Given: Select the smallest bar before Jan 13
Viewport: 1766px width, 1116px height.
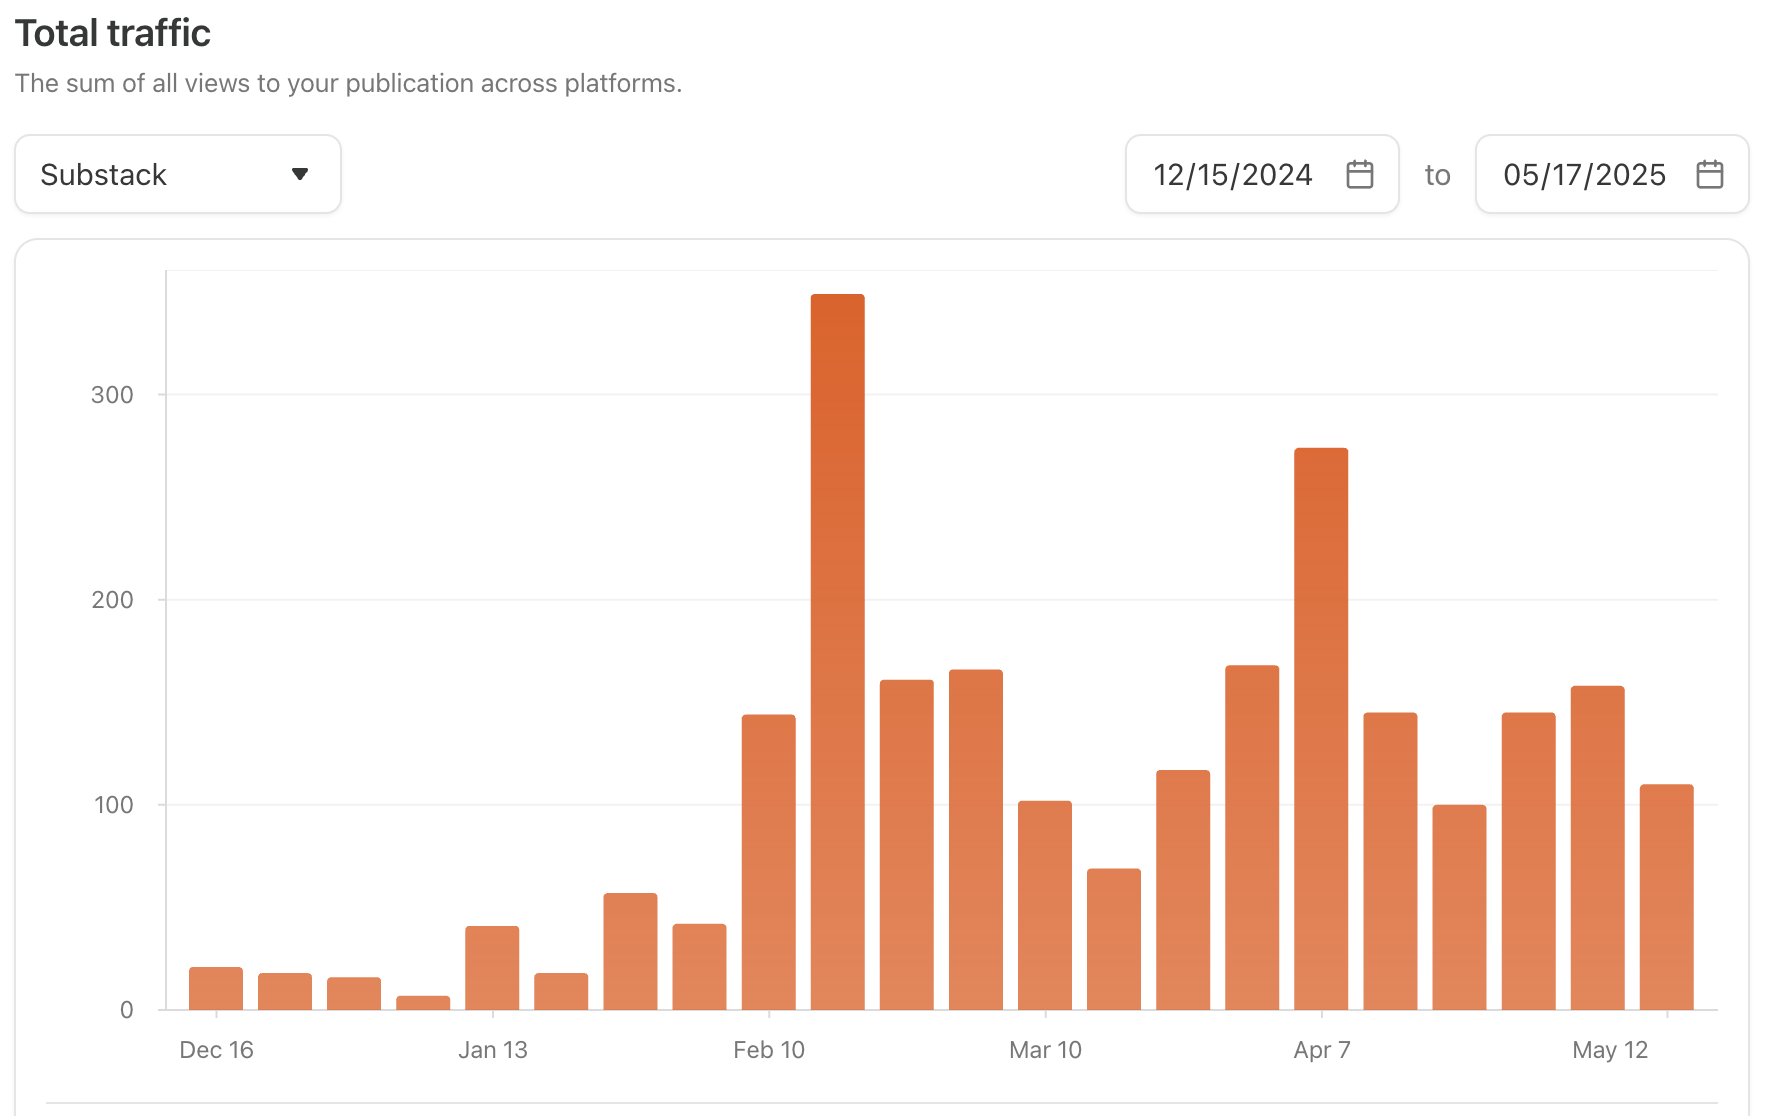Looking at the screenshot, I should pos(423,1000).
